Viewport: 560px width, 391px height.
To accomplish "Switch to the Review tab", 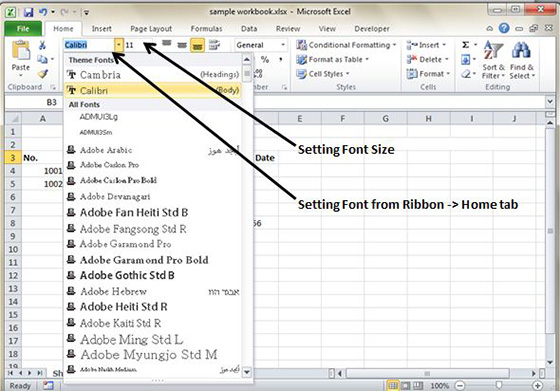I will click(x=288, y=29).
